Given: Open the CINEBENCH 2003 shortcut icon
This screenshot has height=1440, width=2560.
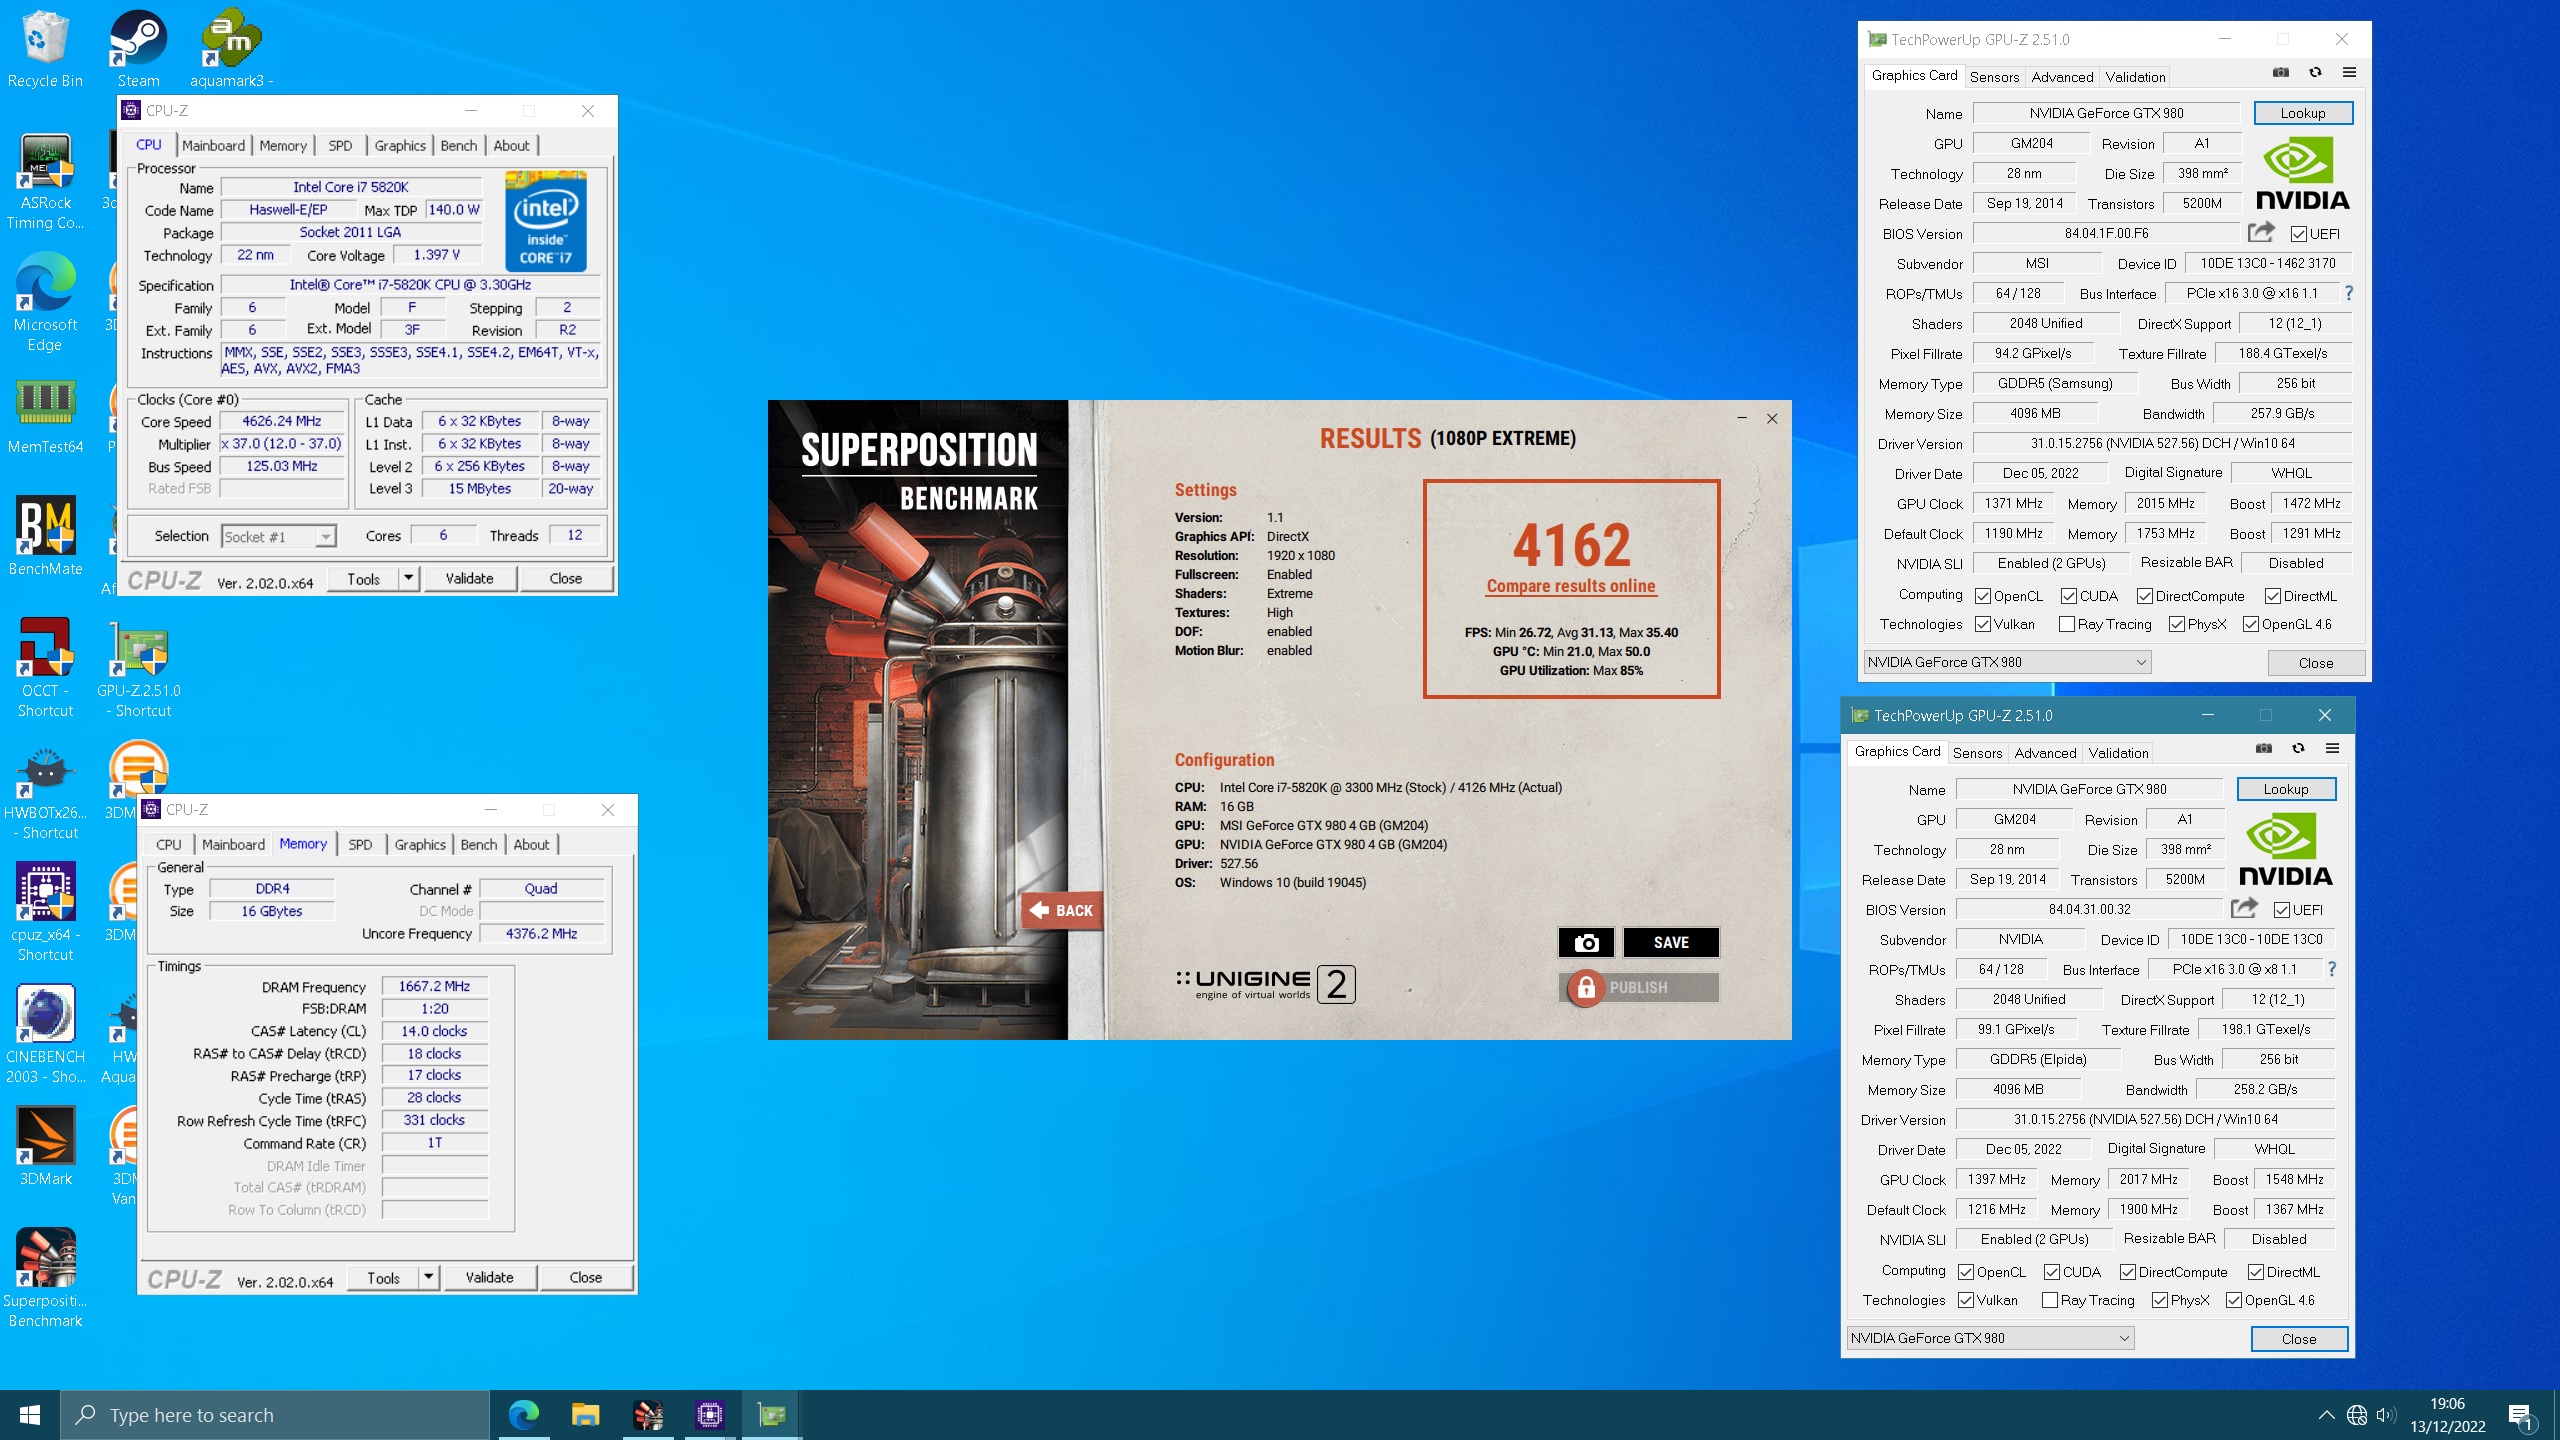Looking at the screenshot, I should (45, 1034).
